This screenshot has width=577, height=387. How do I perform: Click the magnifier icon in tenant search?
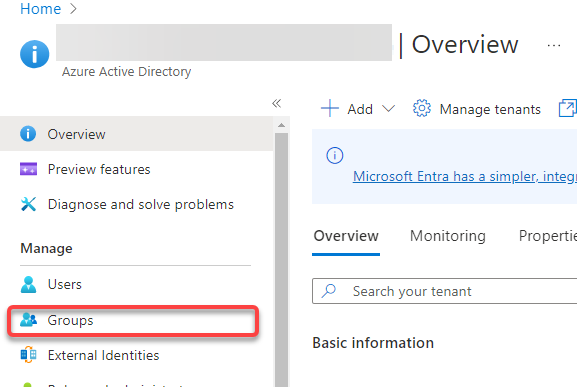(x=329, y=291)
